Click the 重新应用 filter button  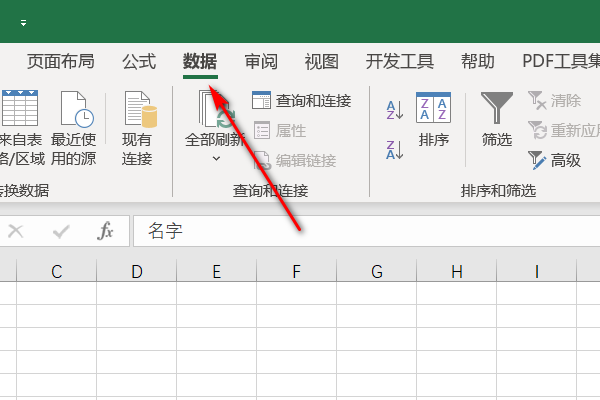point(564,131)
